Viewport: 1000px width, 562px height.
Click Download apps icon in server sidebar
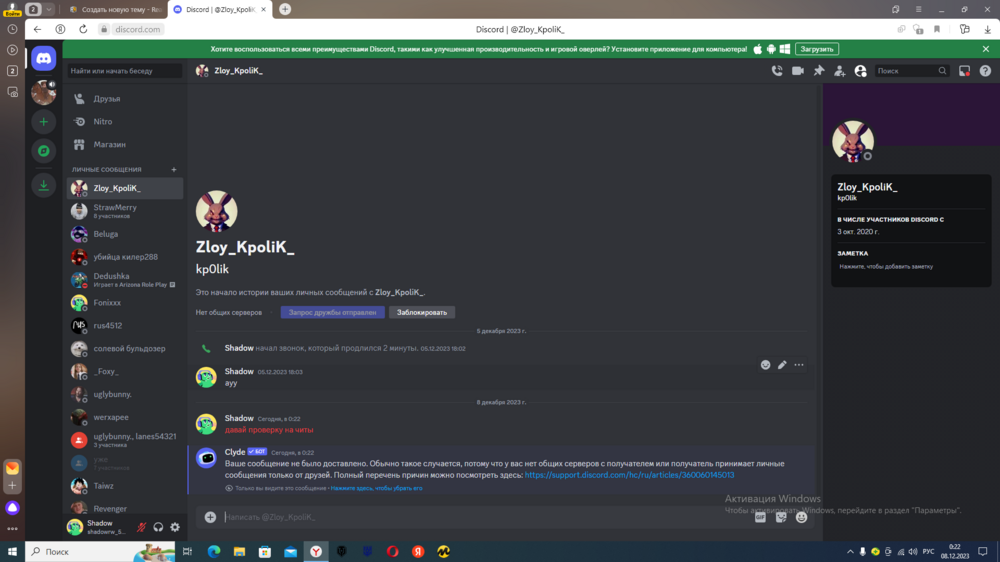[43, 185]
